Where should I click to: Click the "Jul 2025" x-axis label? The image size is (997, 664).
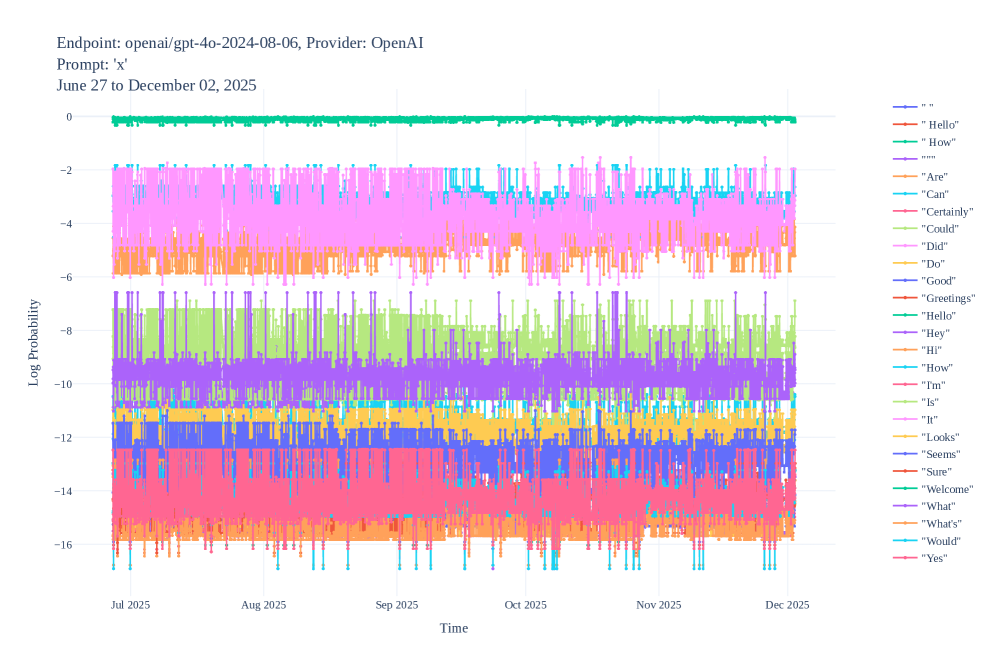(x=130, y=605)
